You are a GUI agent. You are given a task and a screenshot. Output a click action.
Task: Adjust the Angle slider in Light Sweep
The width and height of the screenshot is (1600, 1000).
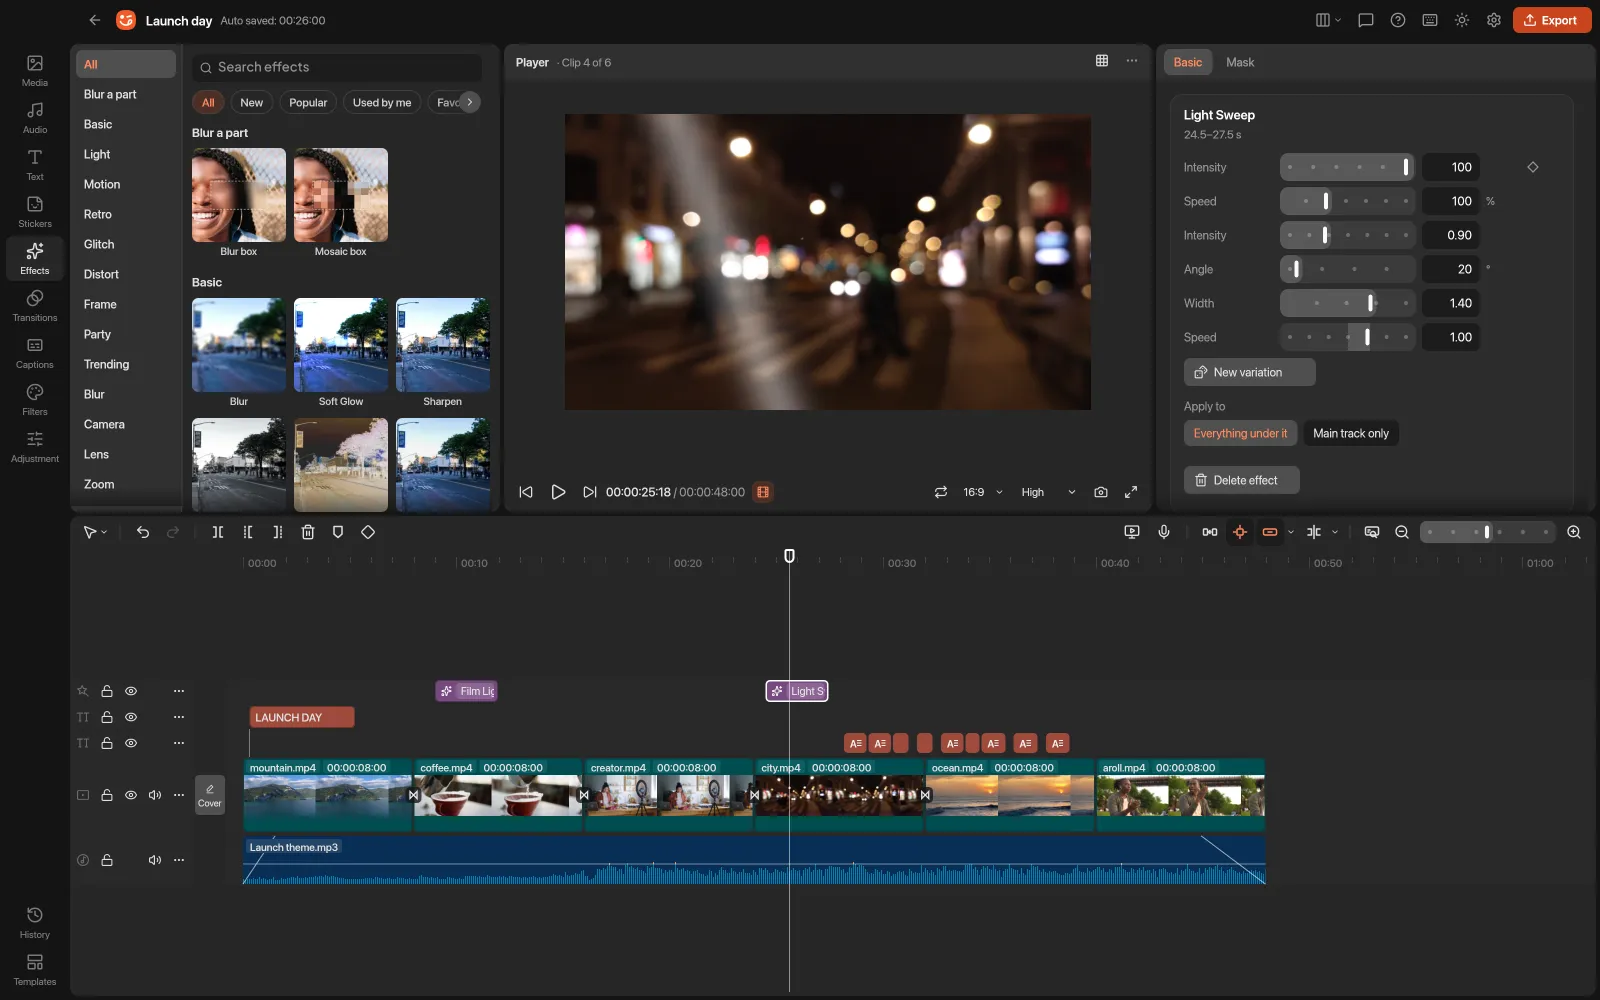point(1347,269)
